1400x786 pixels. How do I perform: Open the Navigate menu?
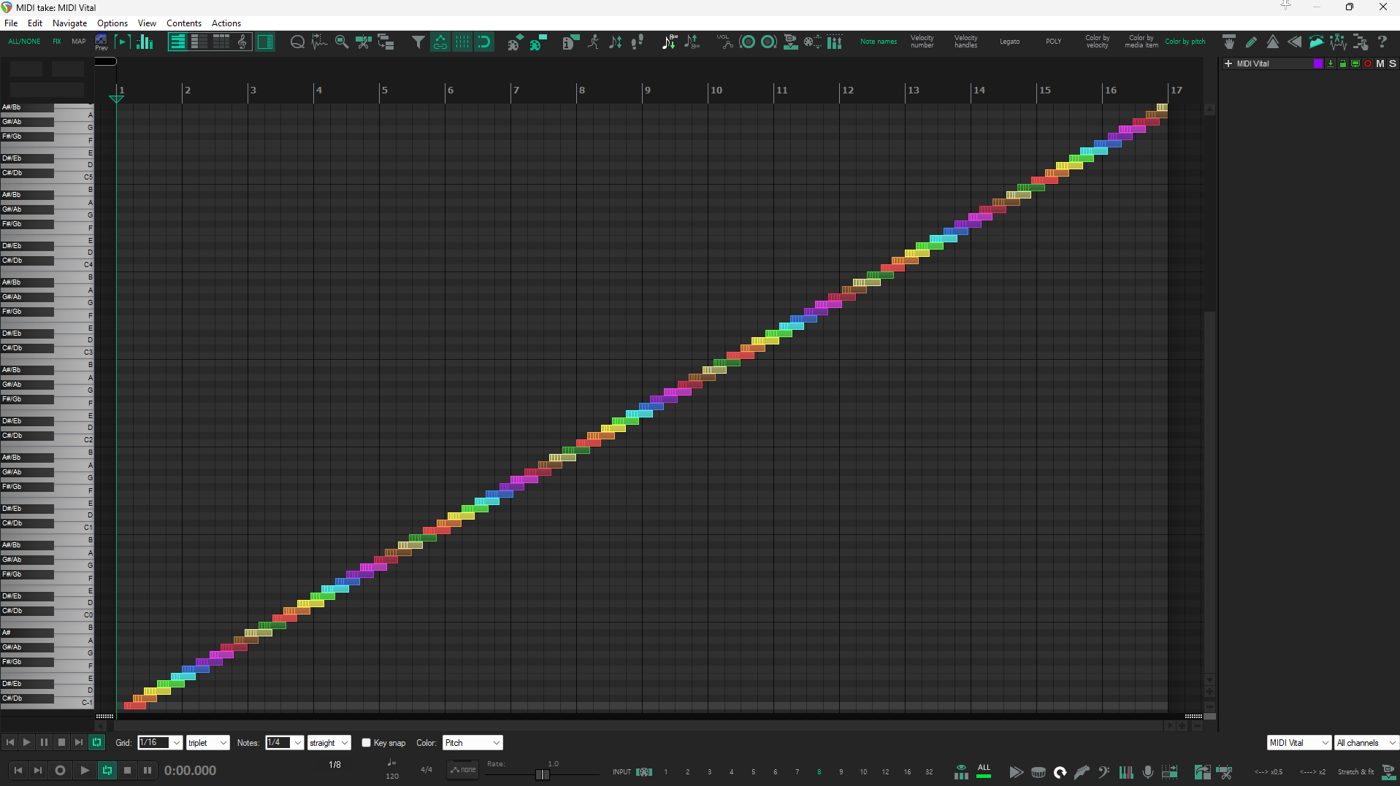click(x=70, y=23)
